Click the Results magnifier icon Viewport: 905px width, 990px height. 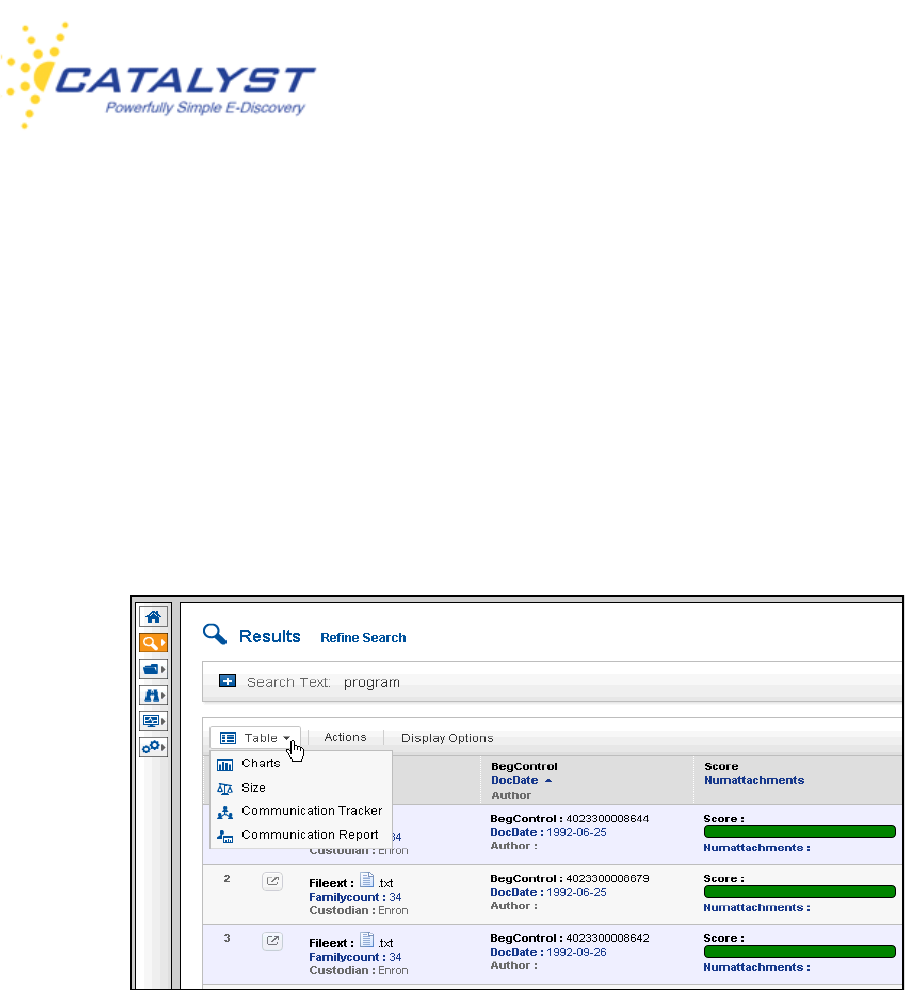coord(215,634)
